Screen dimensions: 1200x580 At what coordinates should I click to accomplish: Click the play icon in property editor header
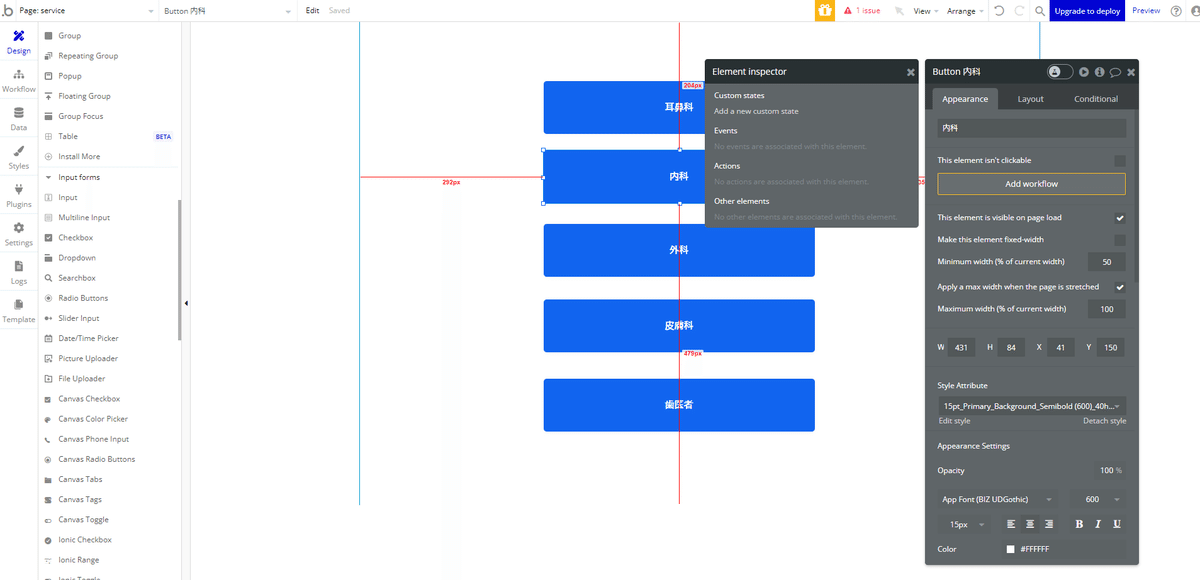click(x=1084, y=72)
